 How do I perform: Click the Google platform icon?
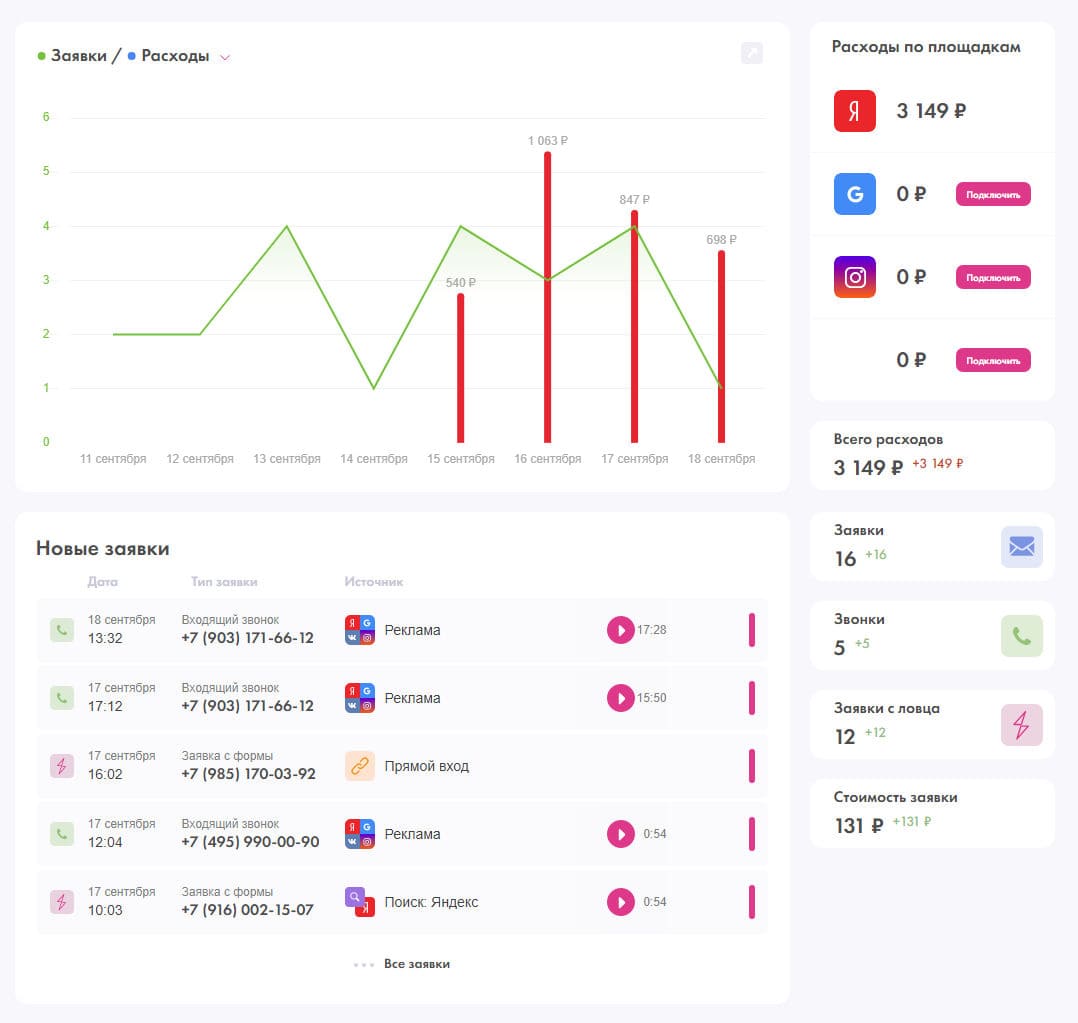point(855,194)
